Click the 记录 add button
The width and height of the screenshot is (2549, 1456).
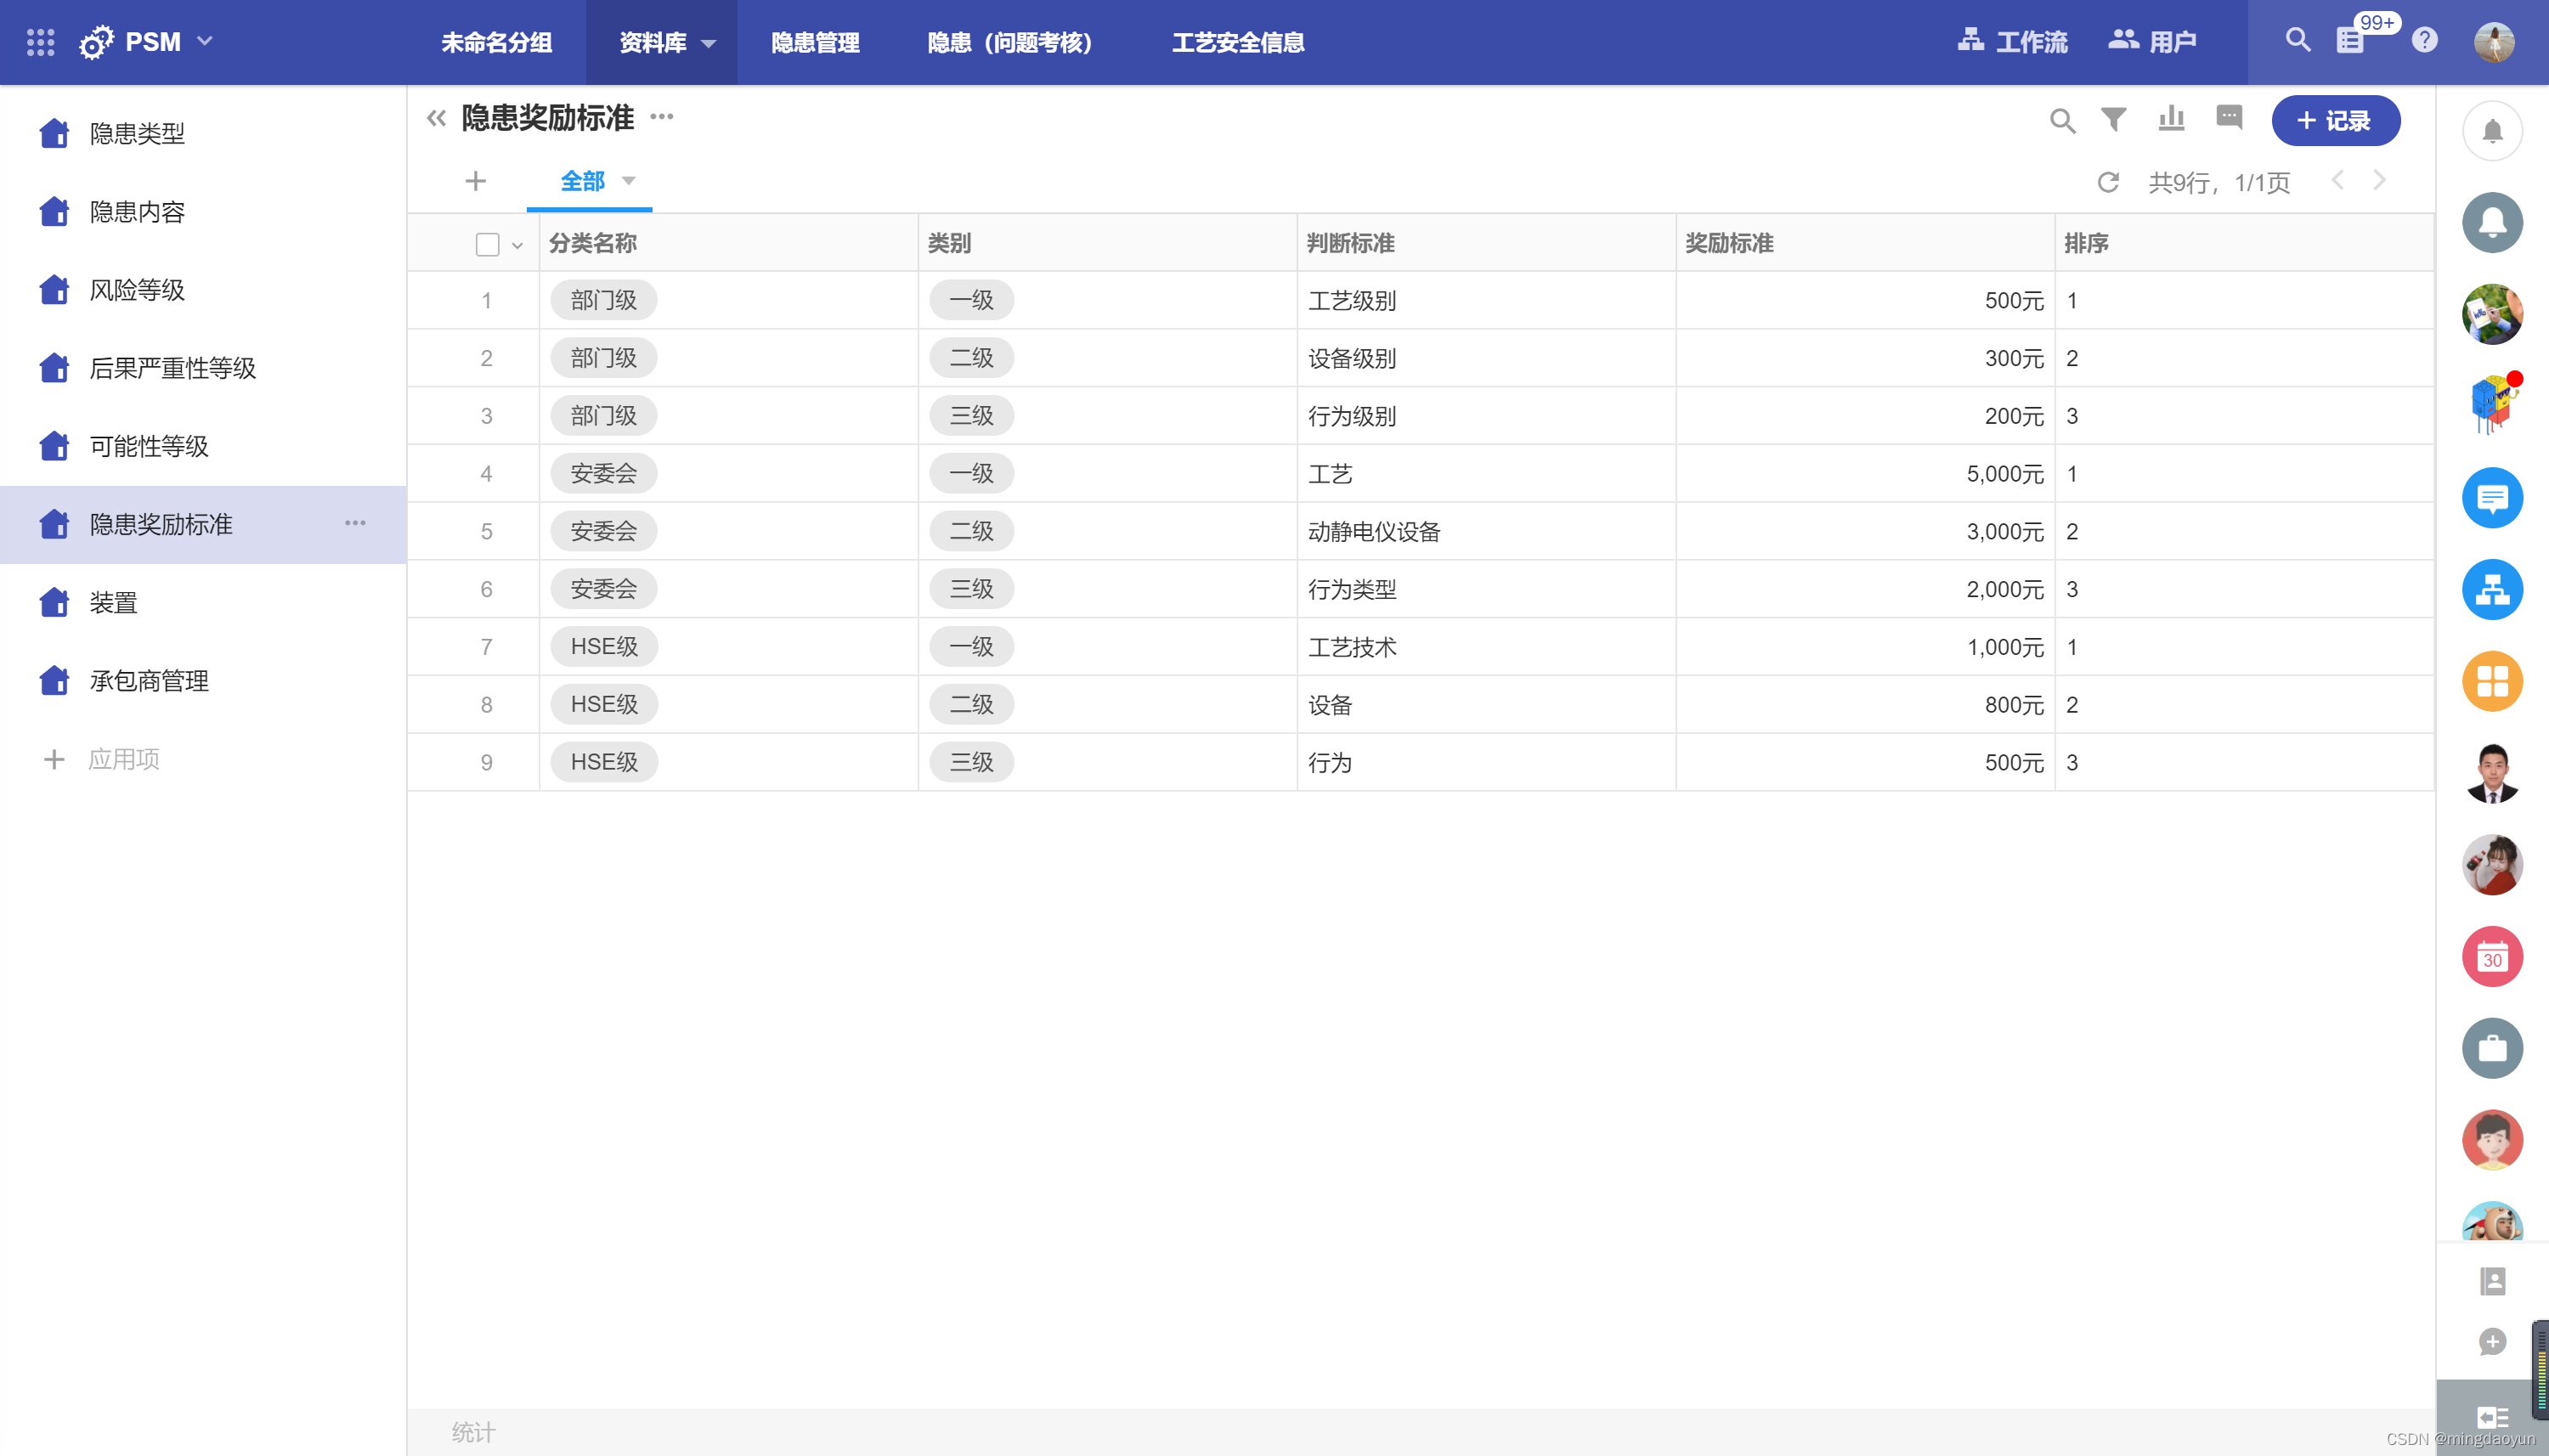pyautogui.click(x=2335, y=121)
